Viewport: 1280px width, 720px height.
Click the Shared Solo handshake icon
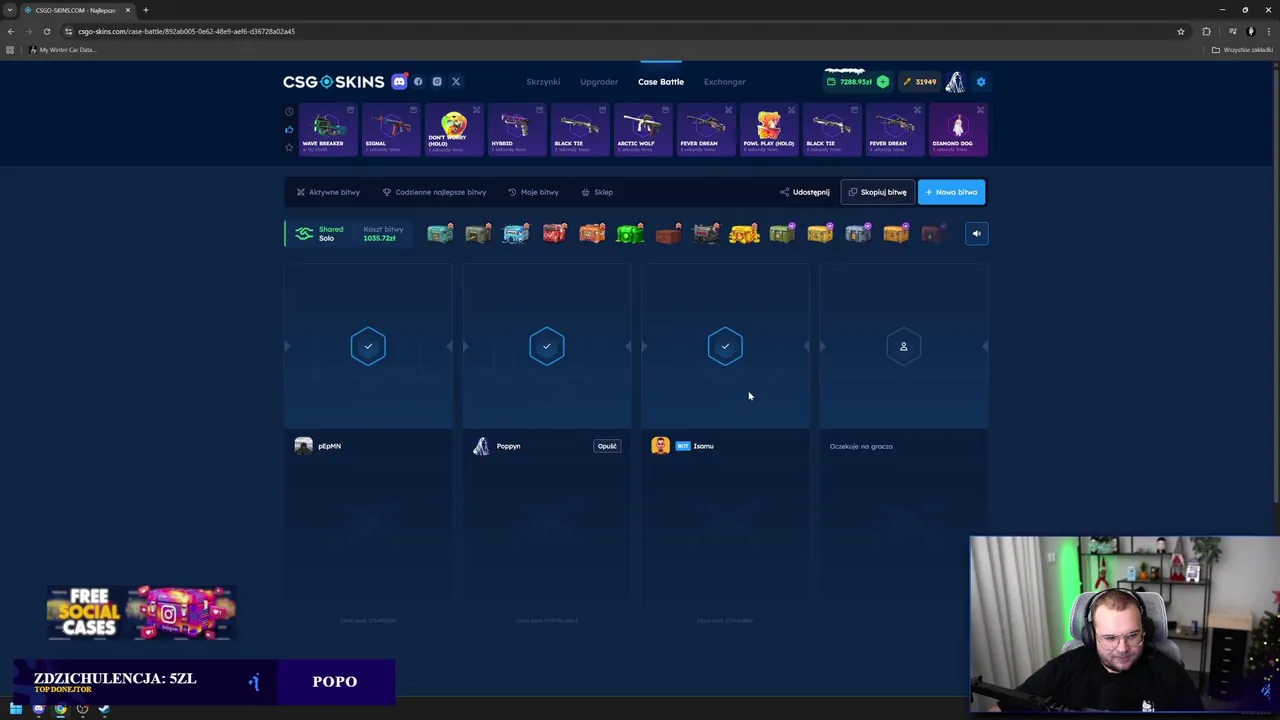[304, 234]
